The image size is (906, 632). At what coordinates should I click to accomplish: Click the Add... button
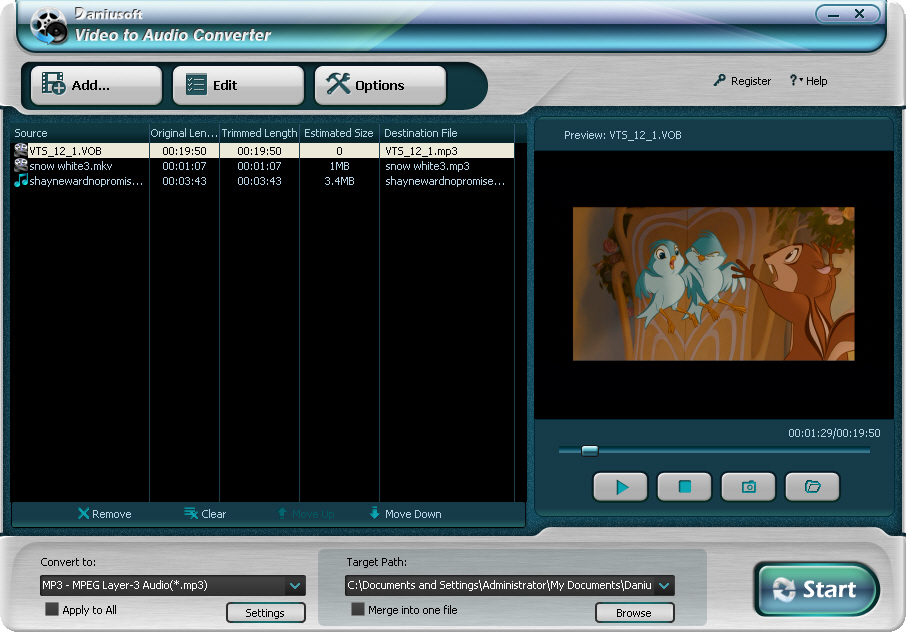point(96,85)
